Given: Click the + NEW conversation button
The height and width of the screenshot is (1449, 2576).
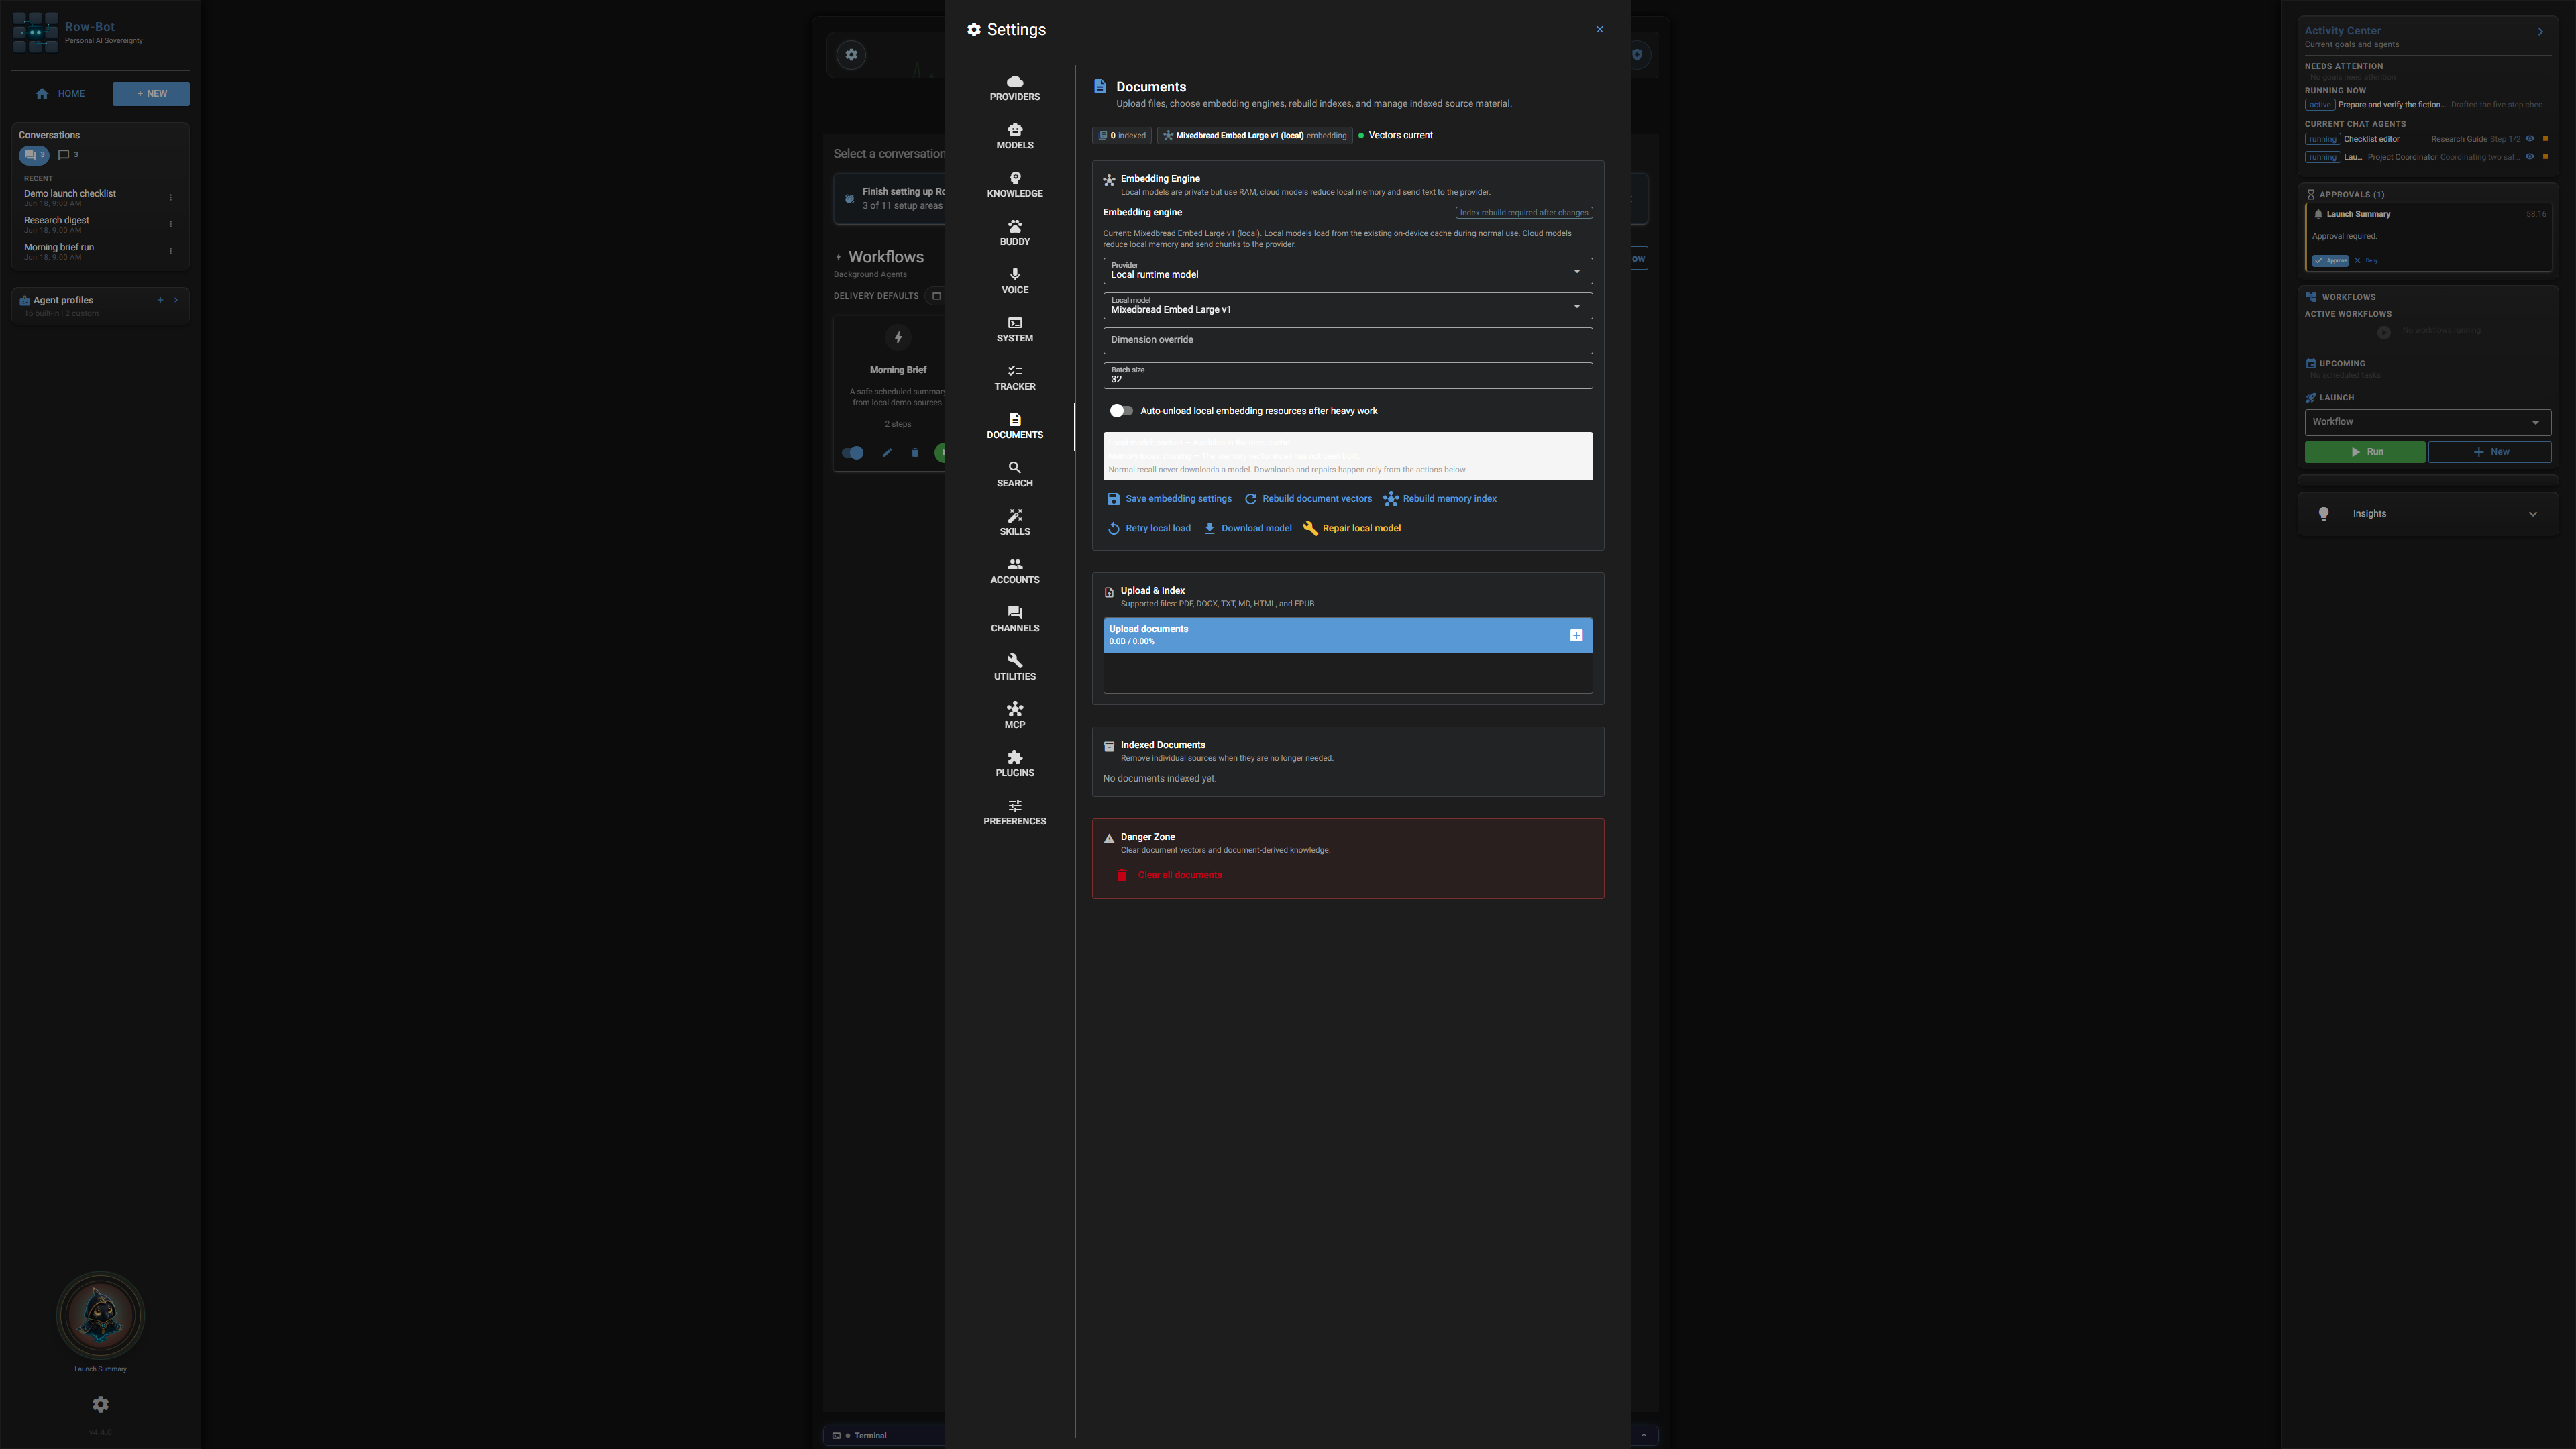Looking at the screenshot, I should [x=151, y=94].
